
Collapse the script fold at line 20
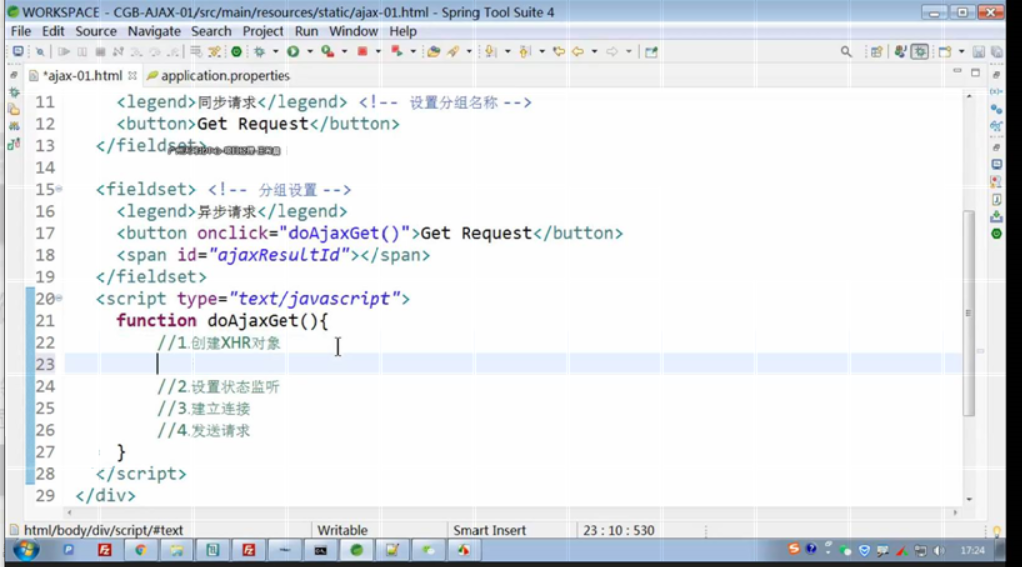(59, 298)
